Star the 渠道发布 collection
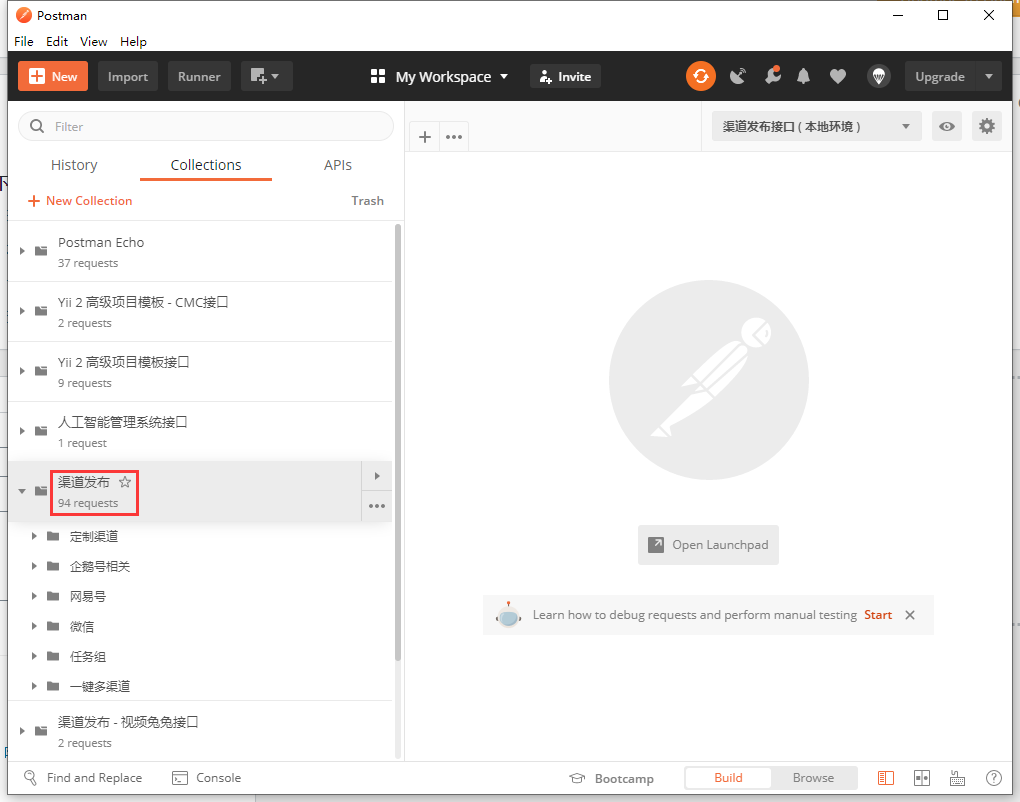 click(125, 482)
